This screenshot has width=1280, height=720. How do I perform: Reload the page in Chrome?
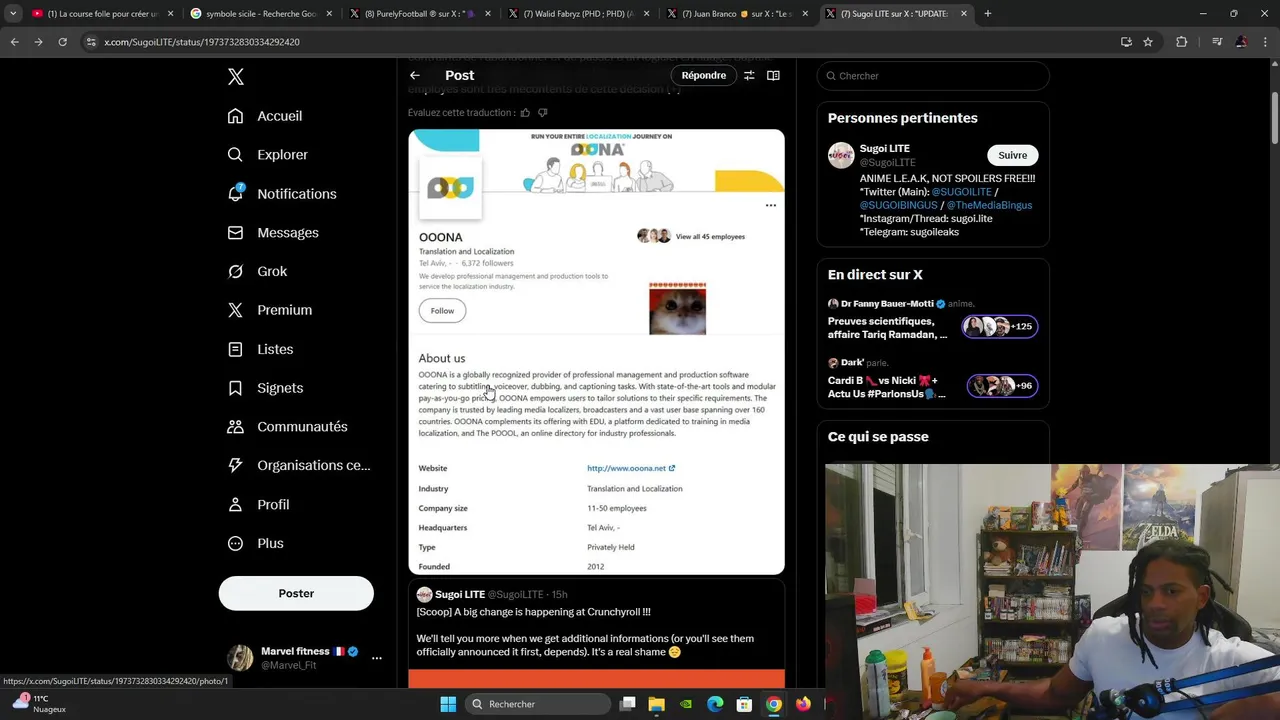(x=62, y=42)
